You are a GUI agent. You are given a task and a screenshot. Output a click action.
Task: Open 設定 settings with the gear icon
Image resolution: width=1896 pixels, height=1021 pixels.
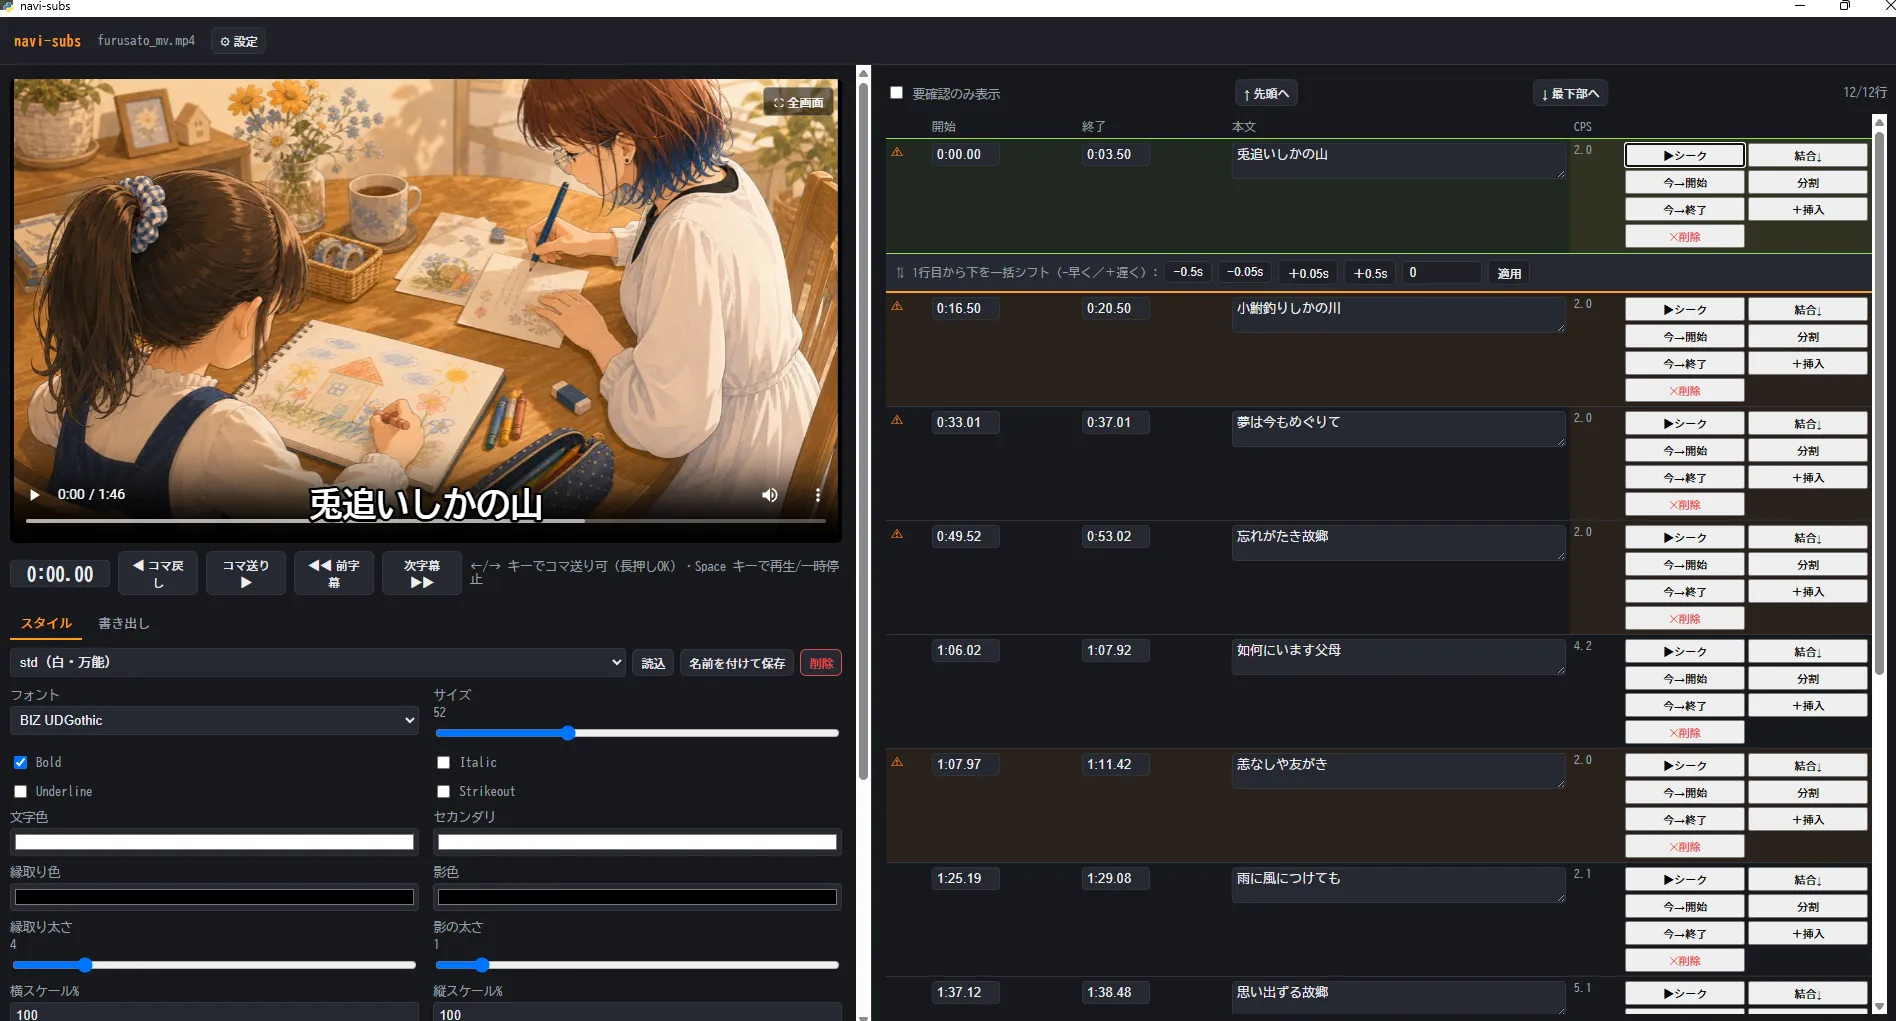239,42
